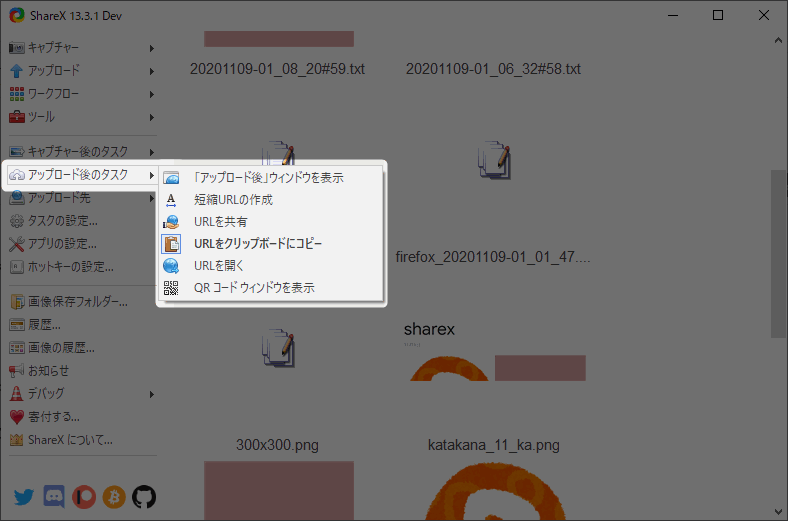The width and height of the screenshot is (788, 521).
Task: Open 画像の履歴... window
Action: [x=82, y=348]
